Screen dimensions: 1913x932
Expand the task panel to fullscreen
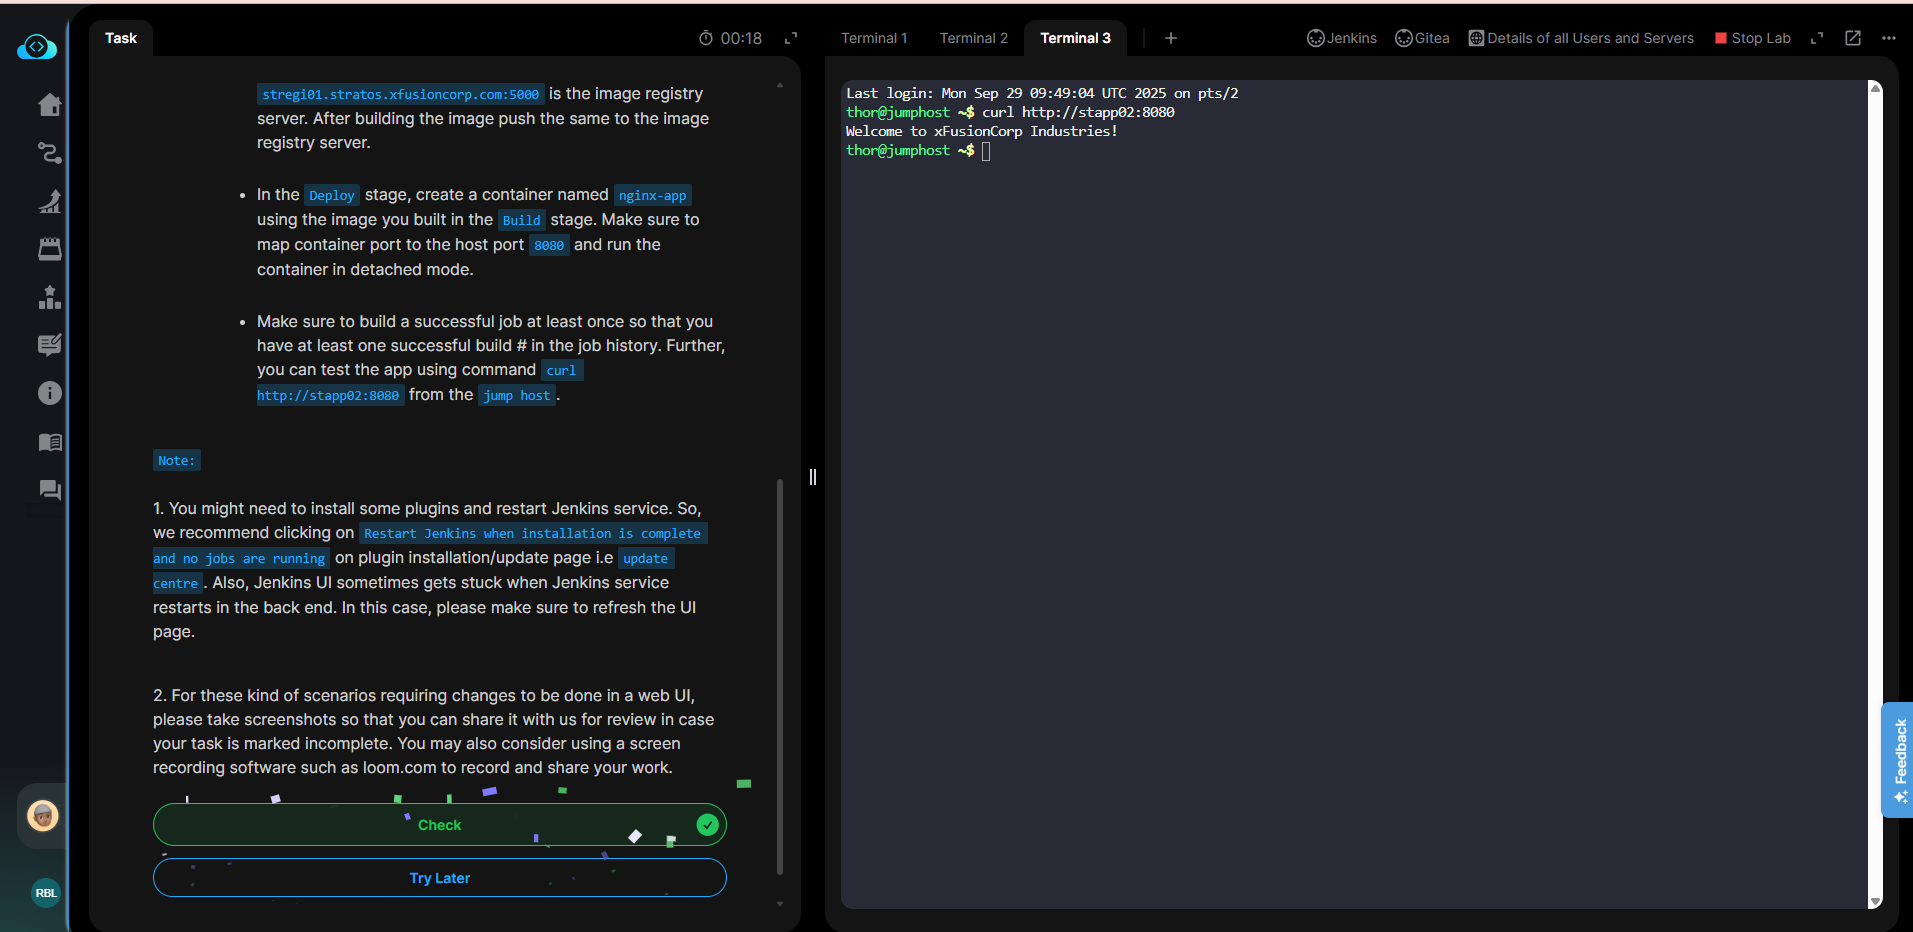[x=791, y=38]
